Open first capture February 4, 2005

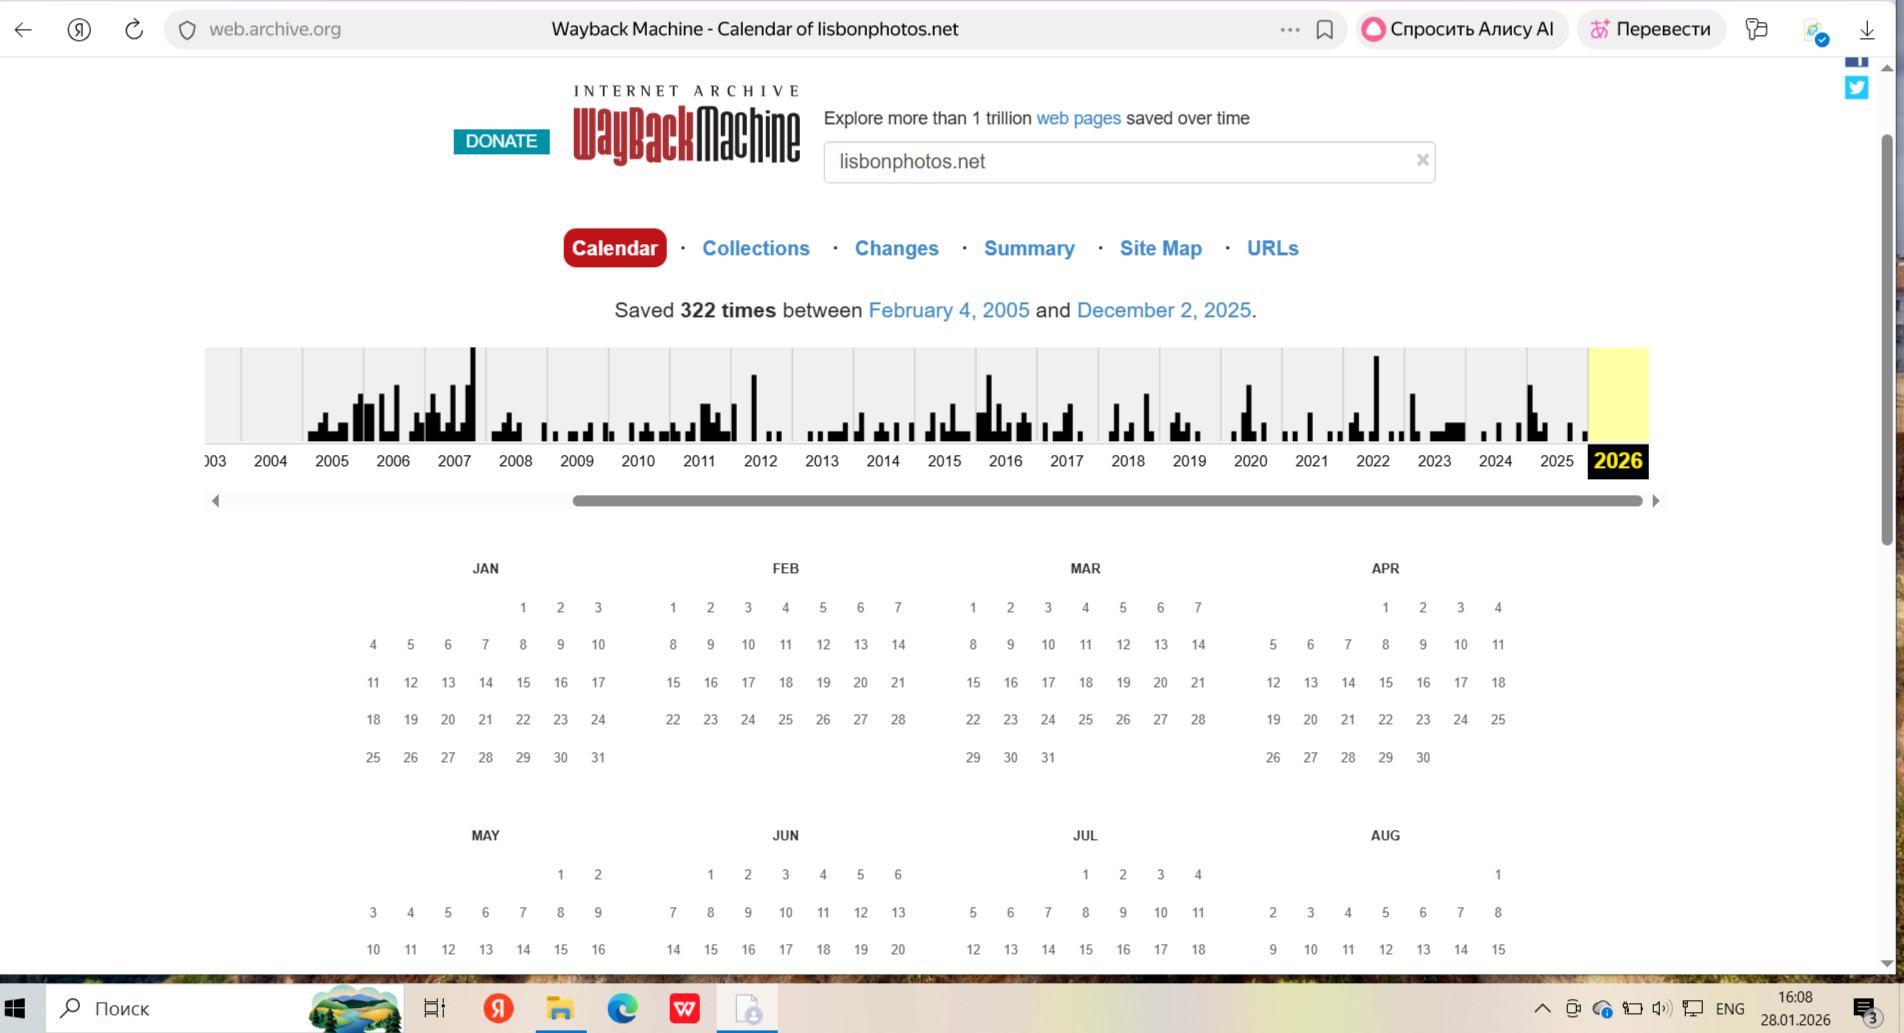(949, 310)
